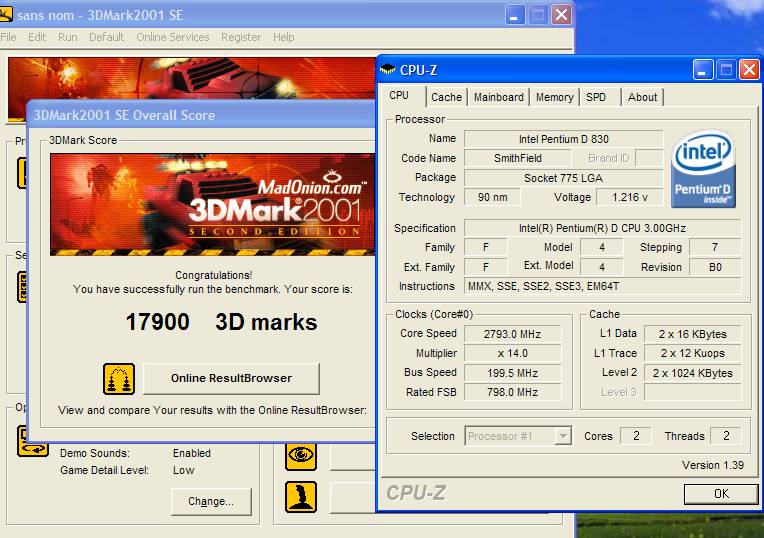The height and width of the screenshot is (538, 764).
Task: Click the Game Detail Level value 'Low'
Action: click(x=184, y=470)
